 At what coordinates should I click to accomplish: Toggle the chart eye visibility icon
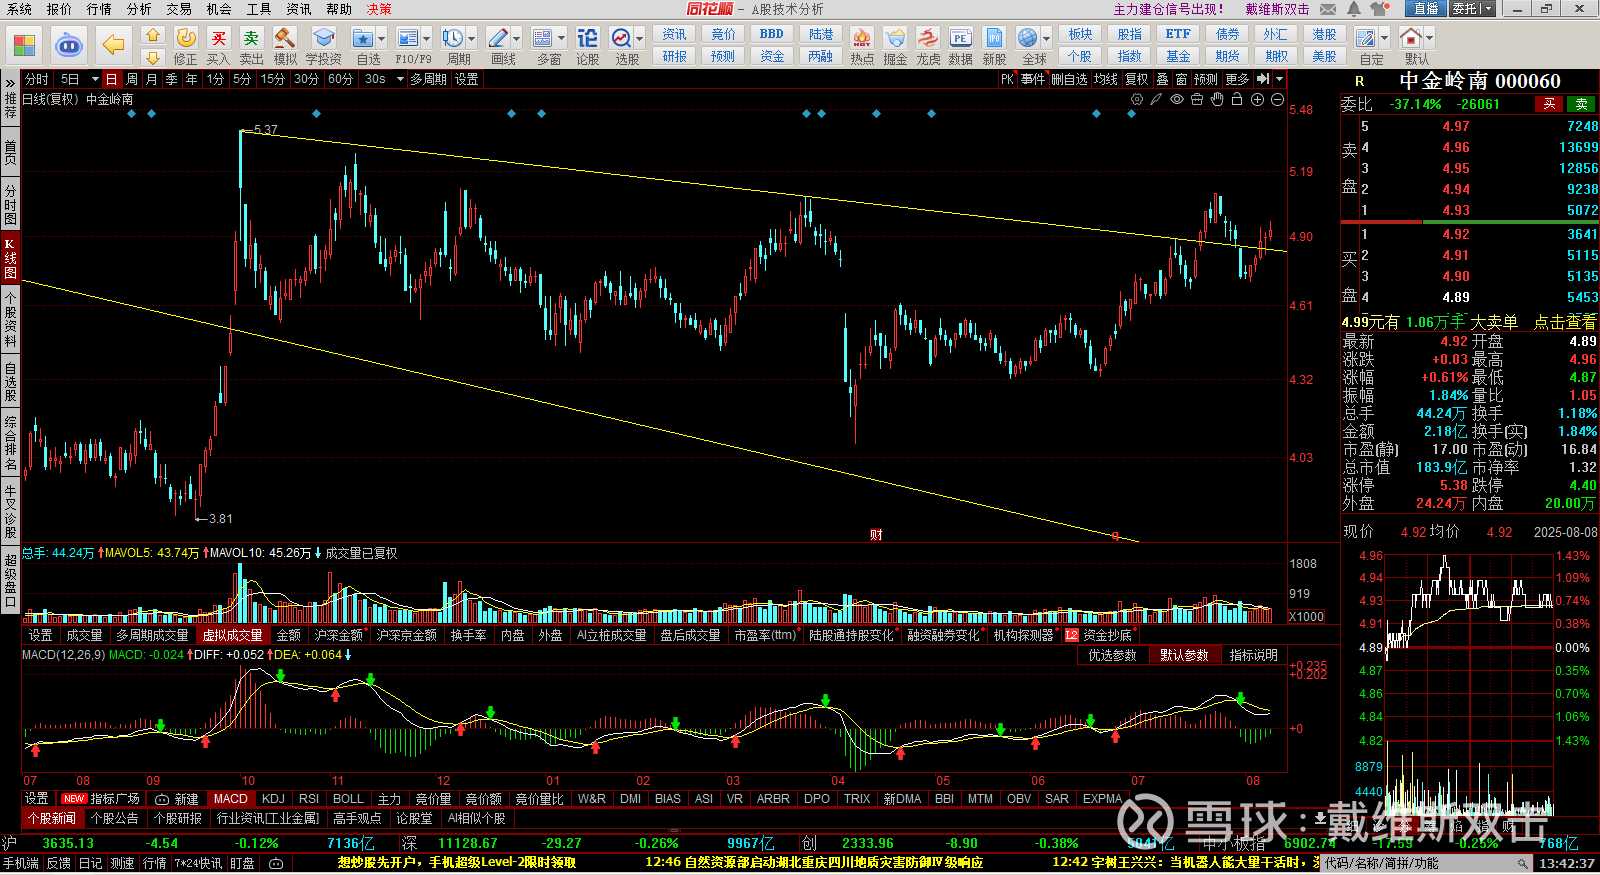pos(1177,99)
